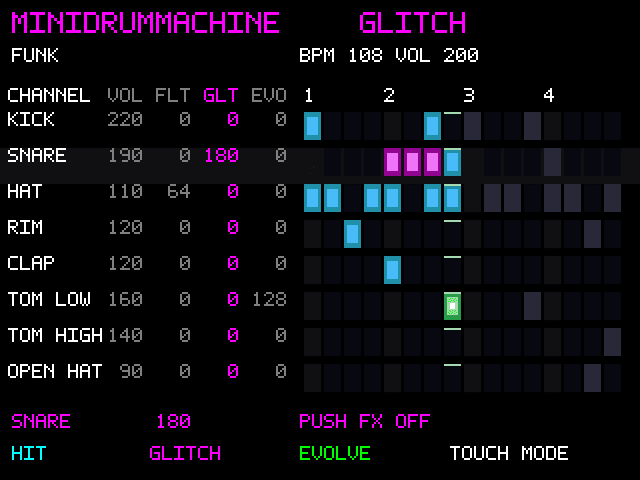Viewport: 640px width, 480px height.
Task: Enable the Open Hat step 1 cell
Action: (312, 378)
